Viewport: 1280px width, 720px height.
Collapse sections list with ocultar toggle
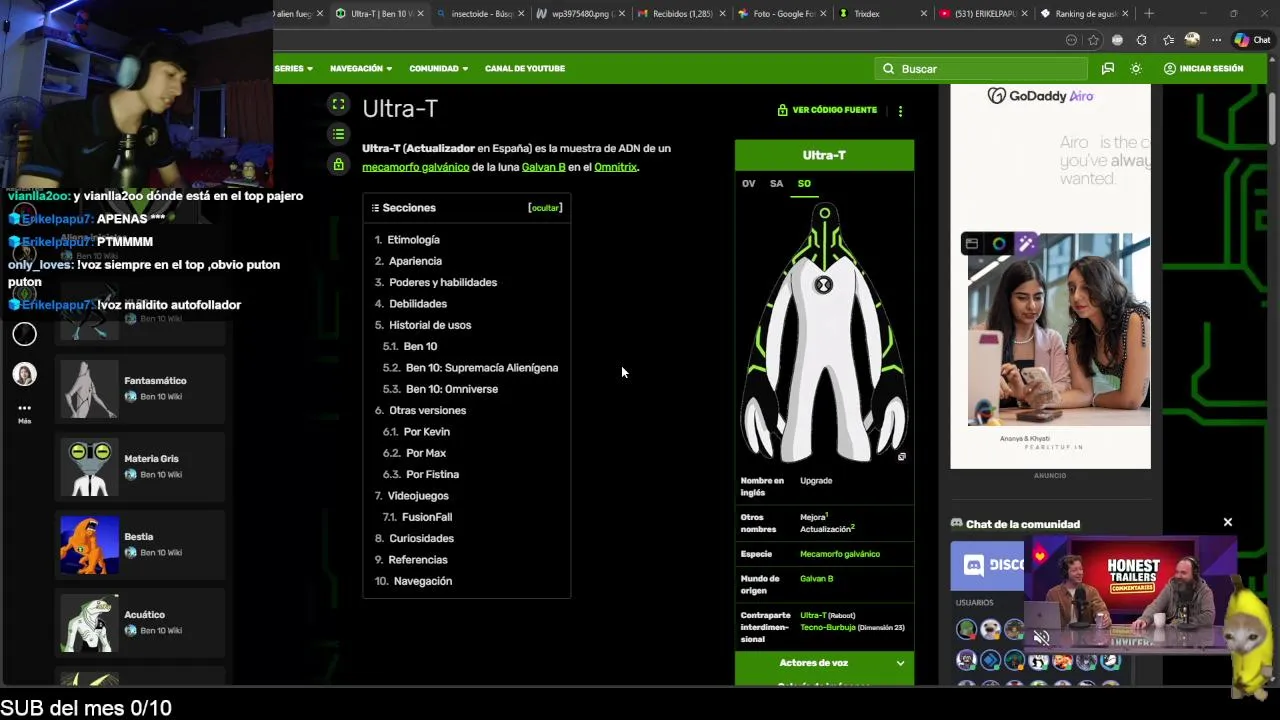[x=545, y=208]
